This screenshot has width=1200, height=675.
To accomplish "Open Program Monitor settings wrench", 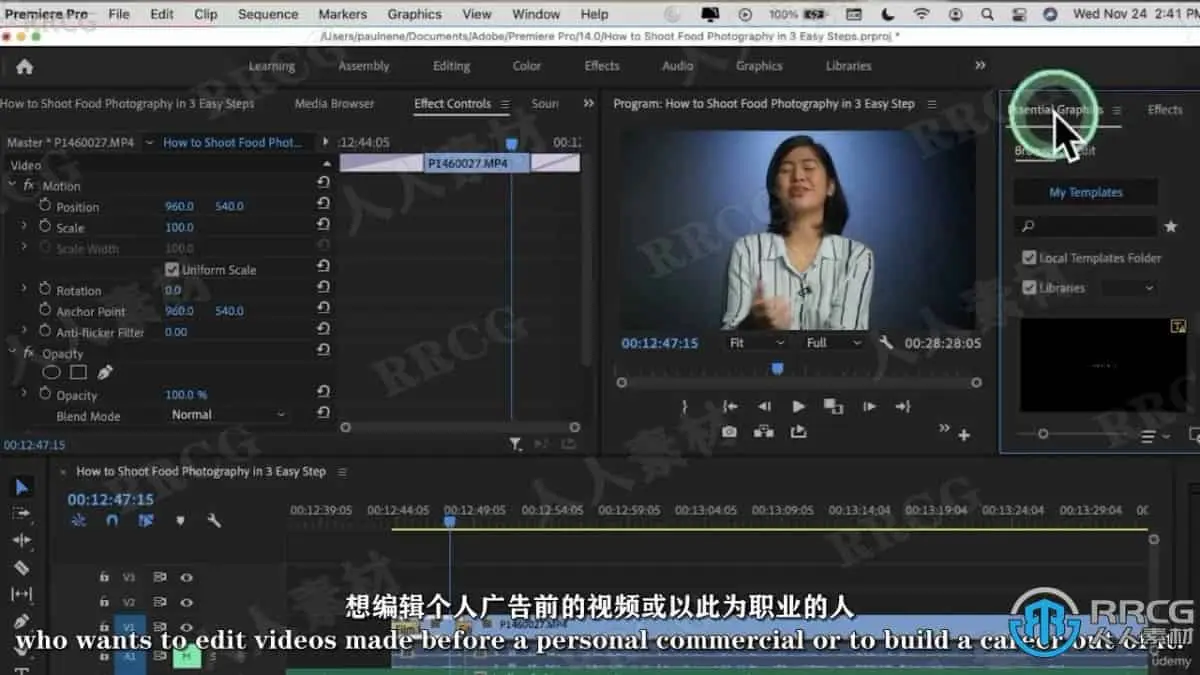I will (x=885, y=342).
